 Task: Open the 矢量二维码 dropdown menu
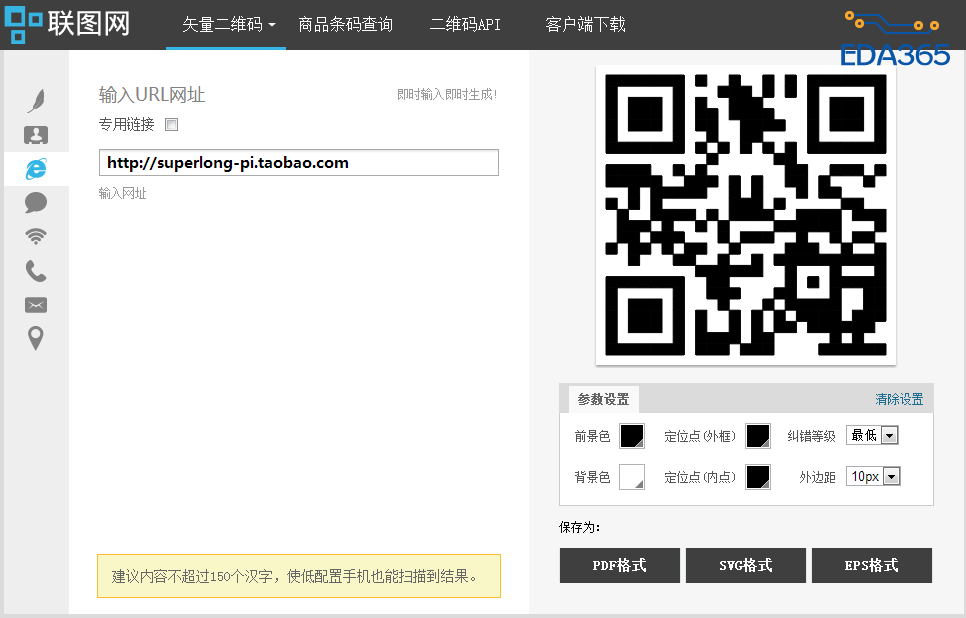(228, 25)
